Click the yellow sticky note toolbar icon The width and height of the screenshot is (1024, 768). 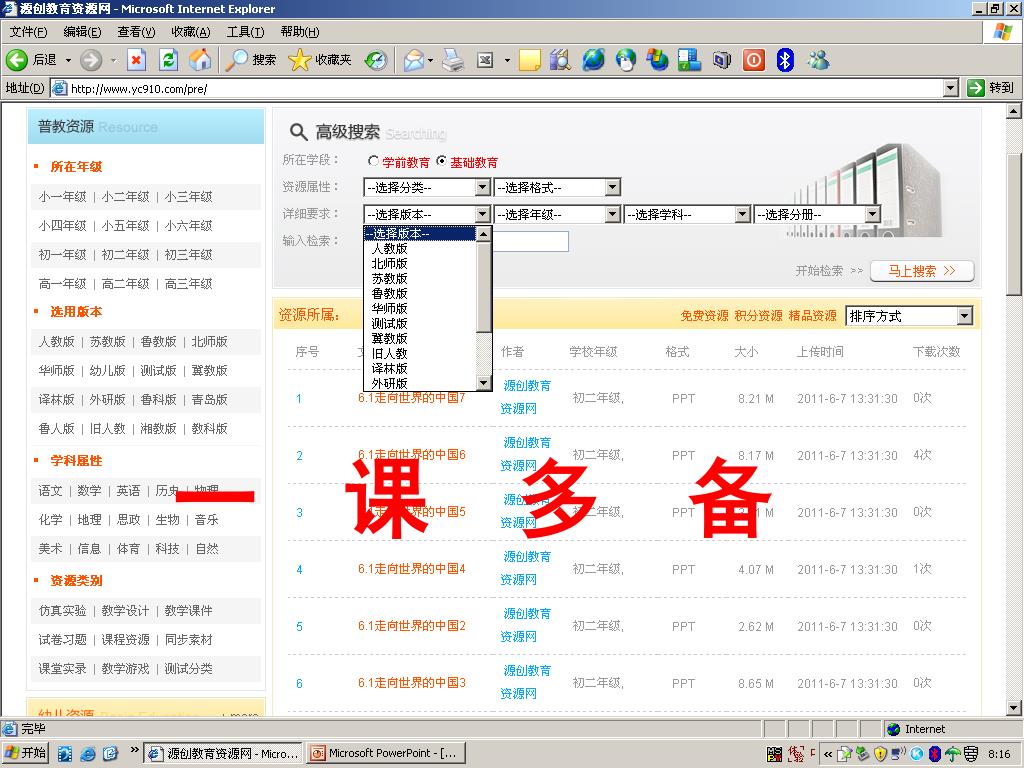[529, 60]
